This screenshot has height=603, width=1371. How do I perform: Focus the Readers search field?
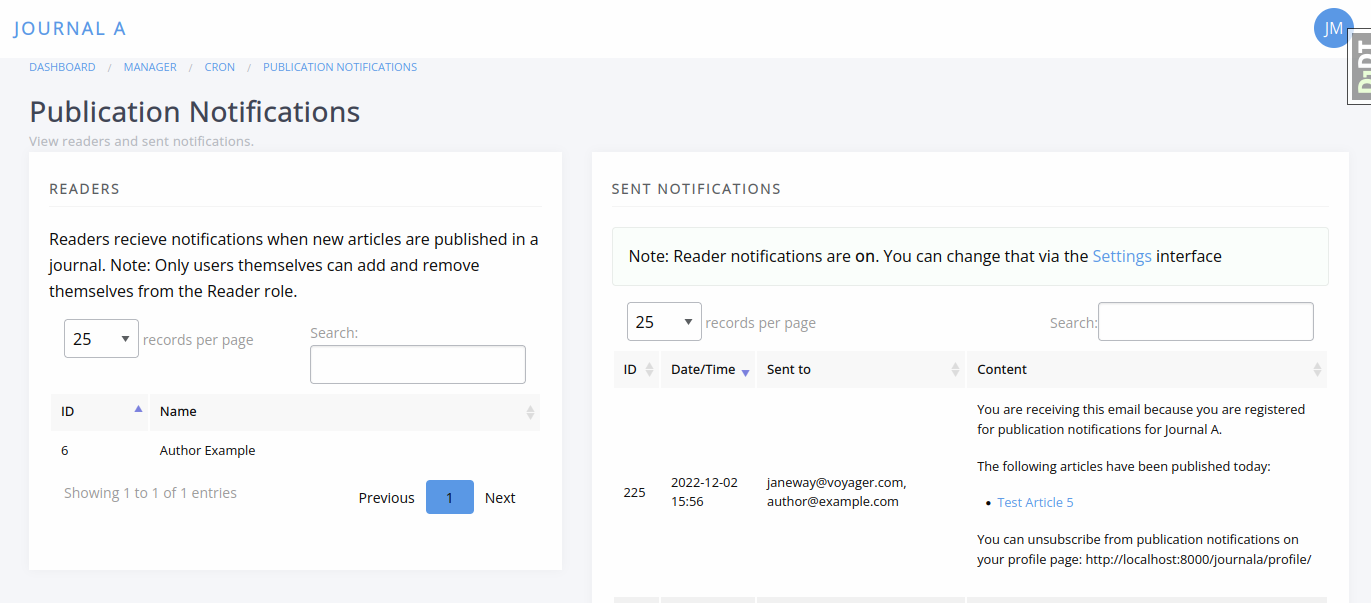click(x=417, y=365)
